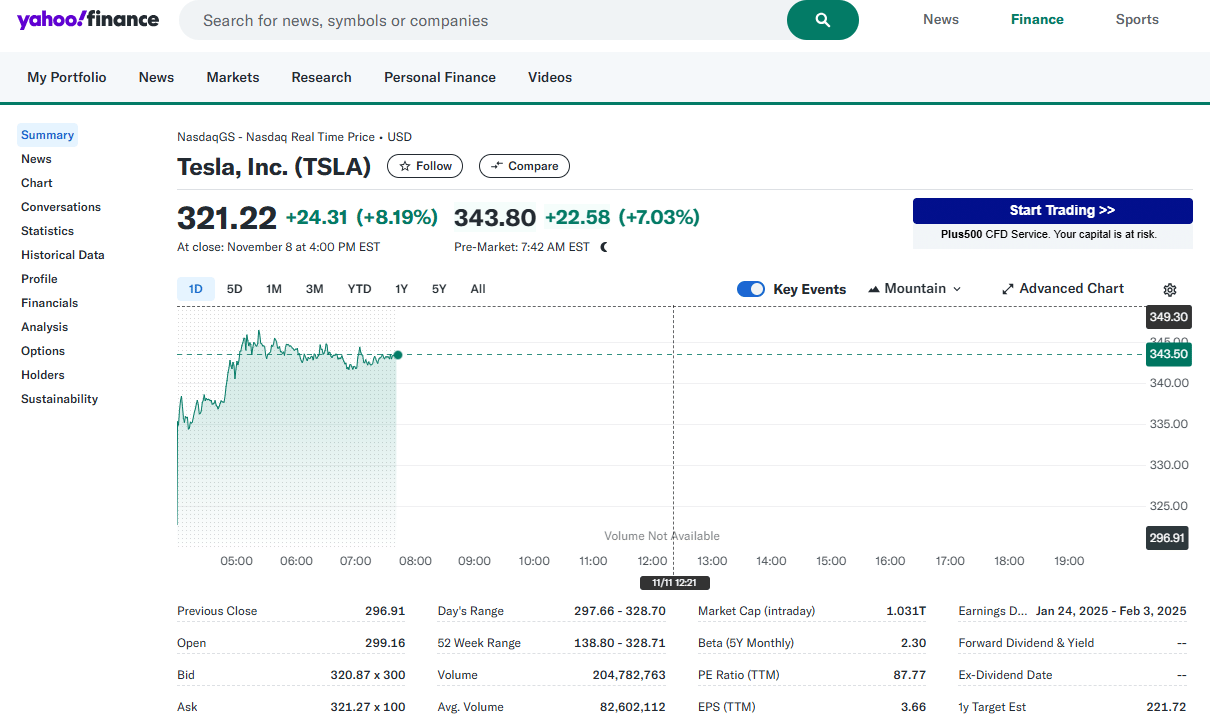
Task: Open News in the left sidebar
Action: [x=36, y=159]
